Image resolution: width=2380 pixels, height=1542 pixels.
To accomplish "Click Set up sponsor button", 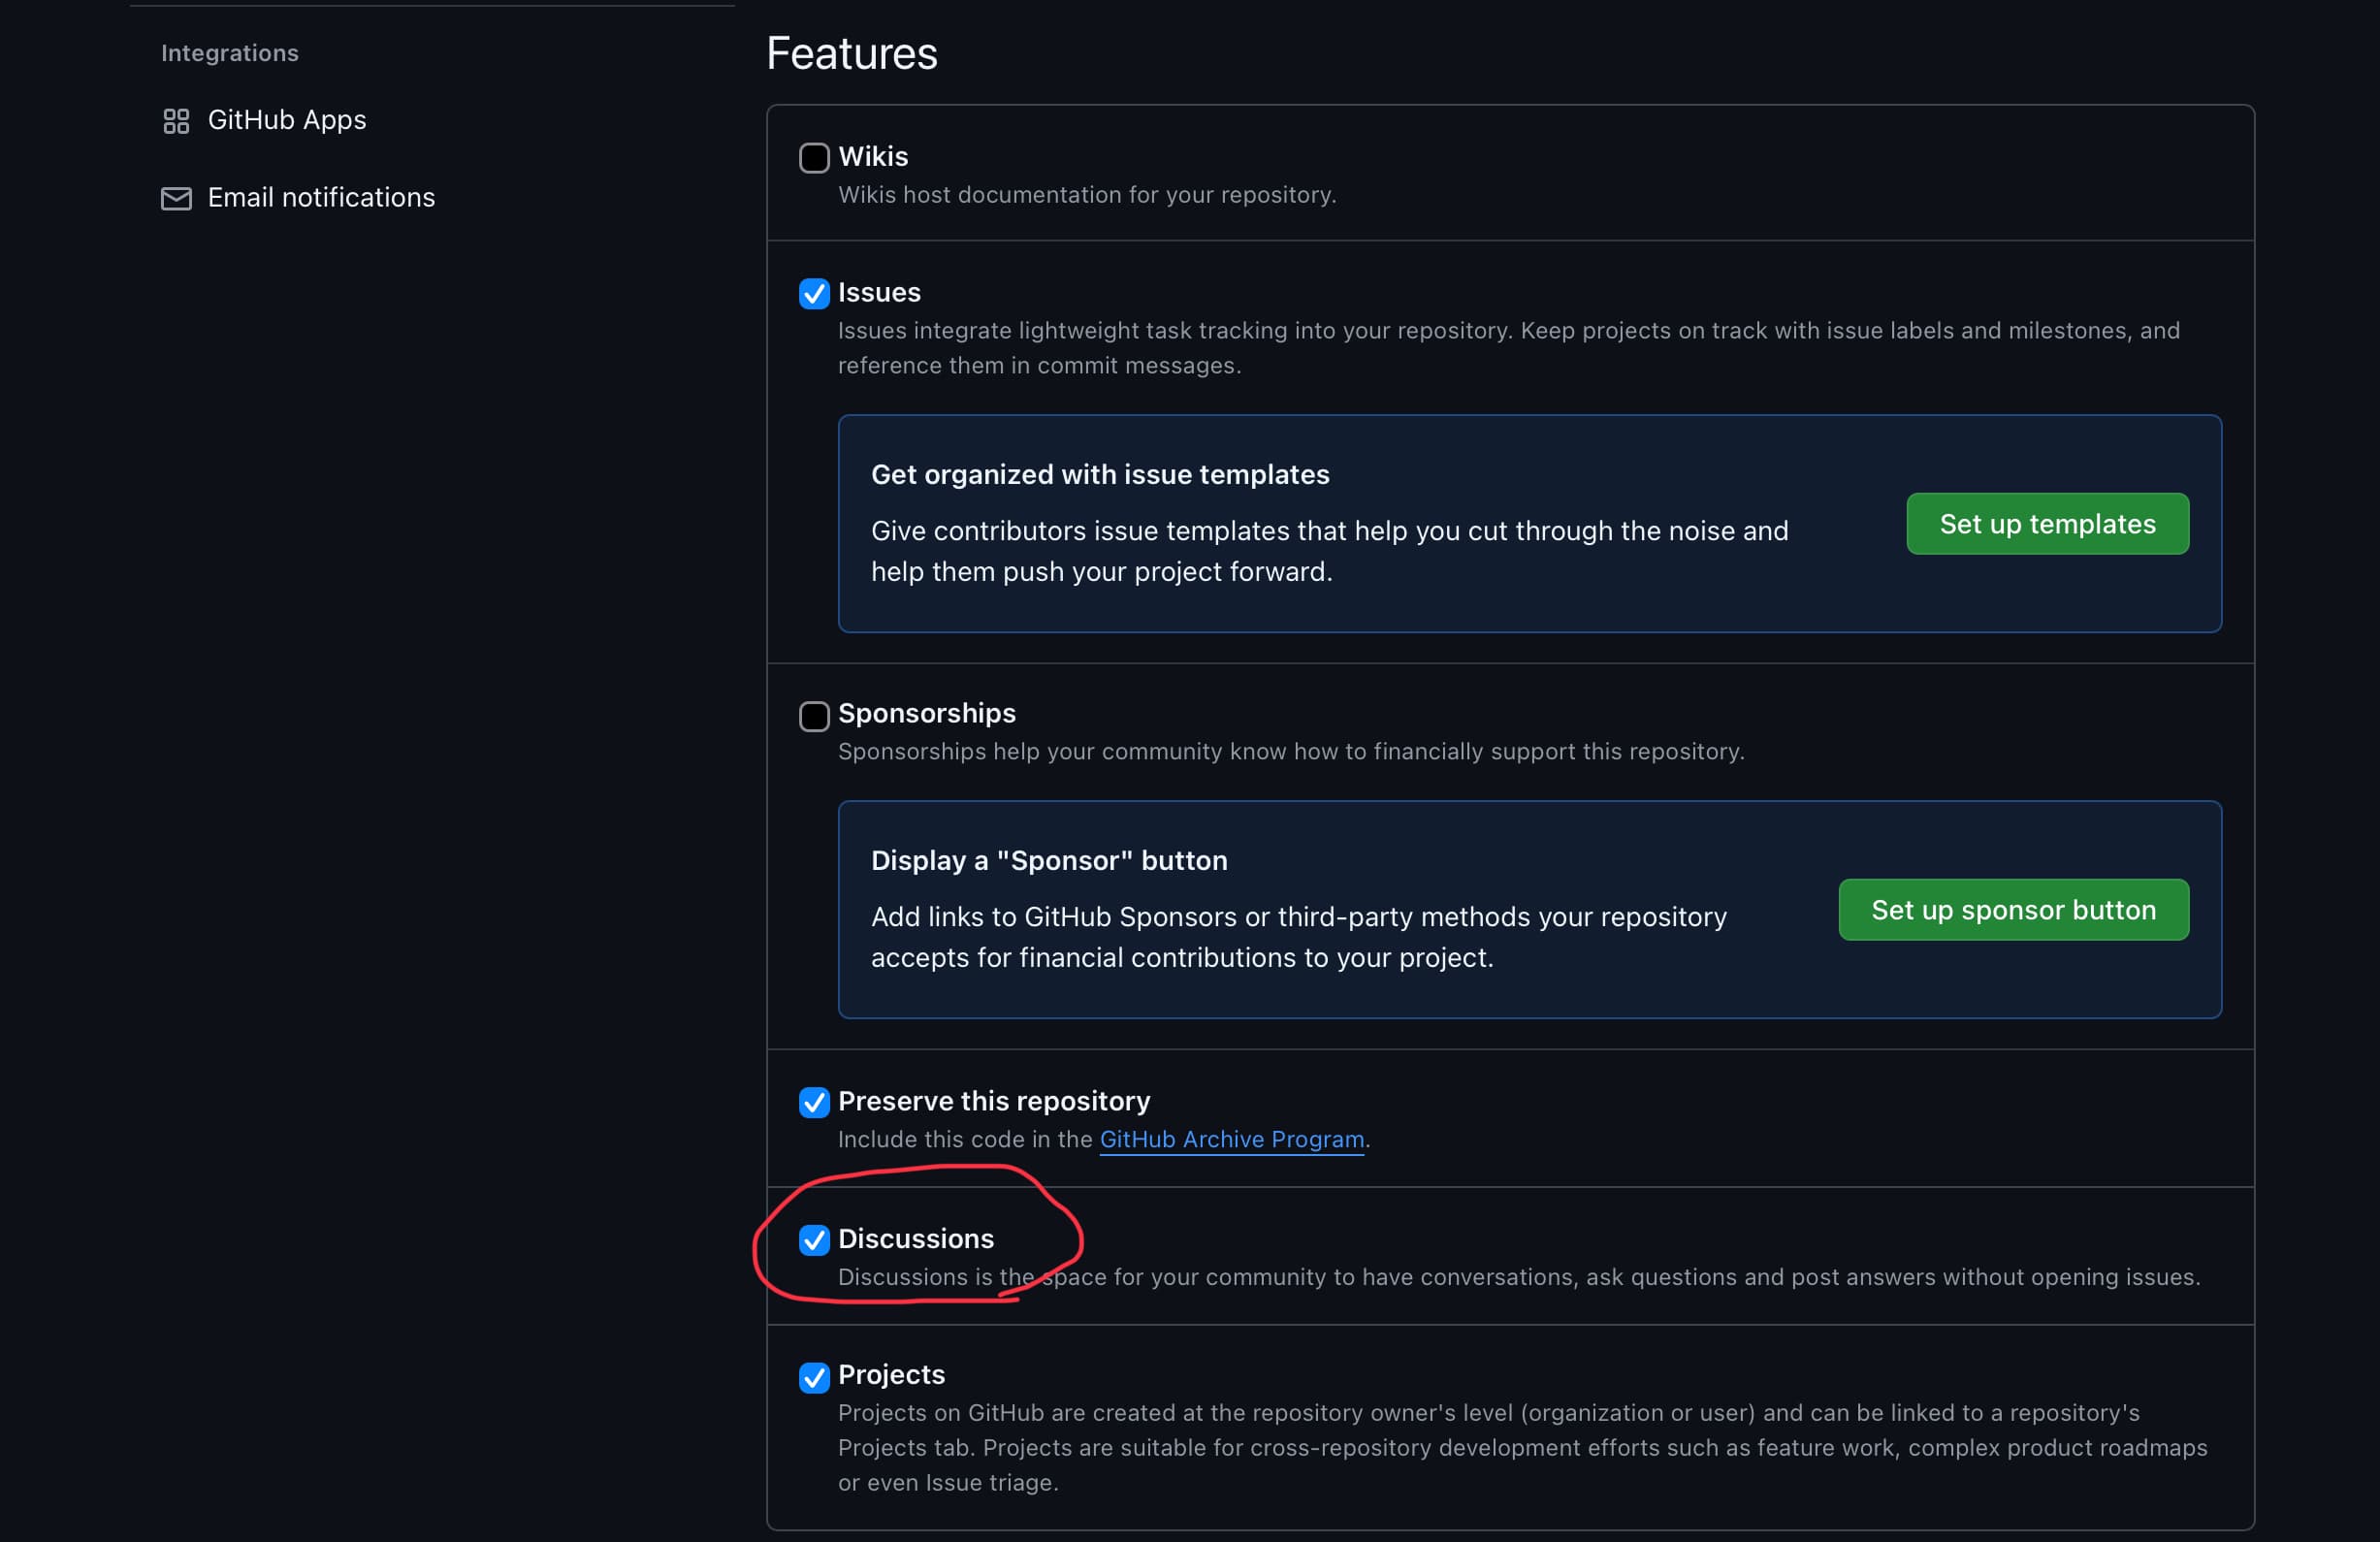I will [2013, 910].
